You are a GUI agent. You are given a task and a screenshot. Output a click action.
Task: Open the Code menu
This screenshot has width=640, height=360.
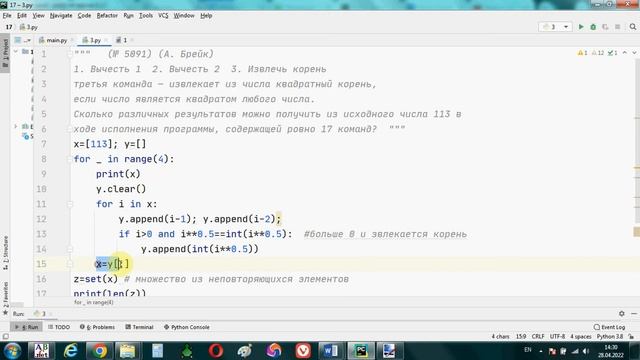[84, 16]
